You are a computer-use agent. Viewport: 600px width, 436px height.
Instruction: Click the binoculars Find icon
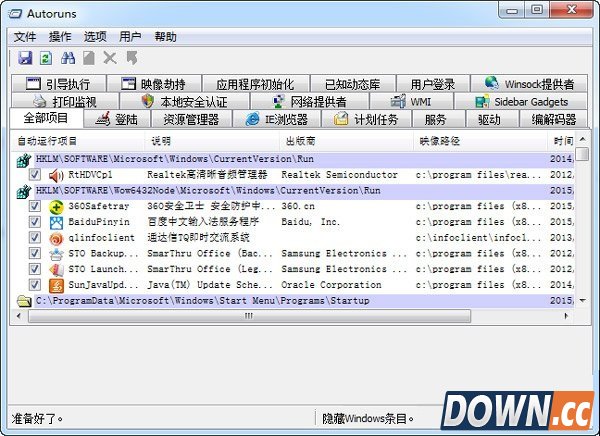pos(68,58)
